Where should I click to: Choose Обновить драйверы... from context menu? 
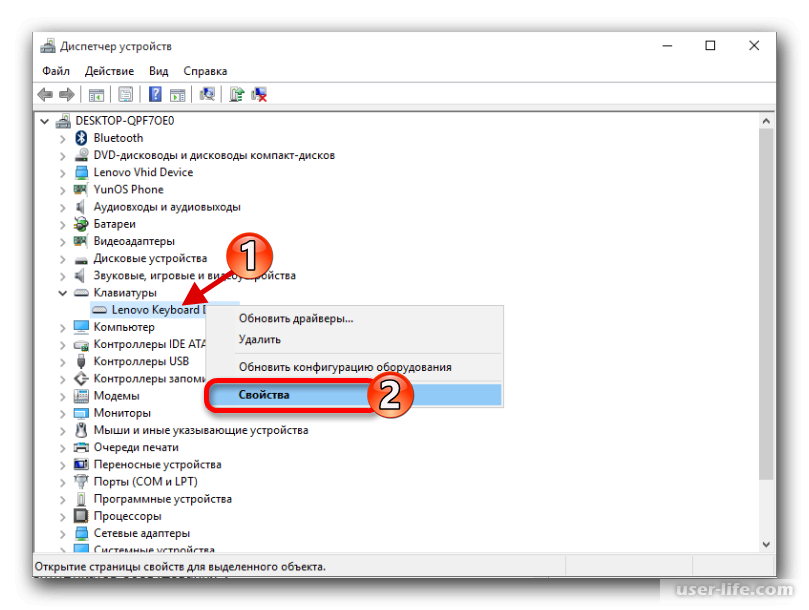point(354,318)
